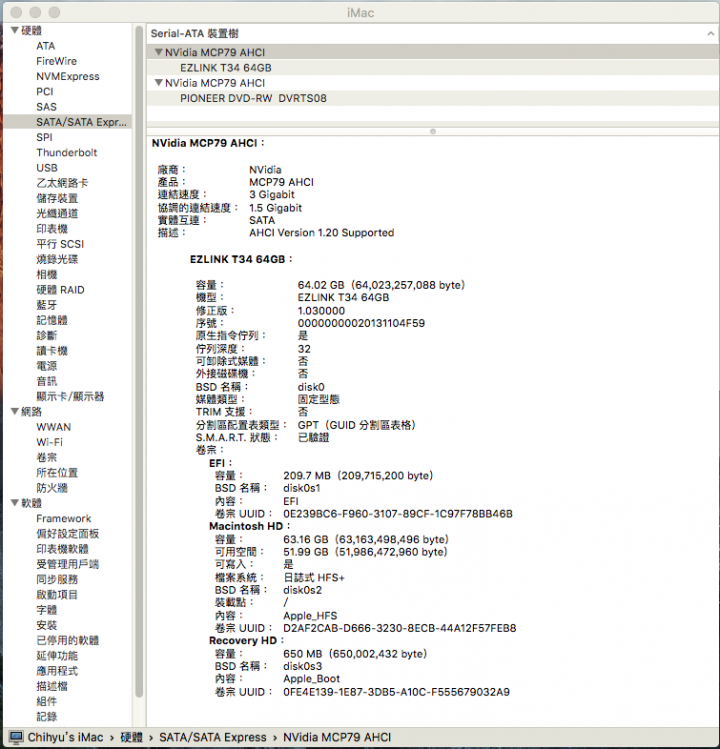Select 同步服務 sync services item

[57, 579]
